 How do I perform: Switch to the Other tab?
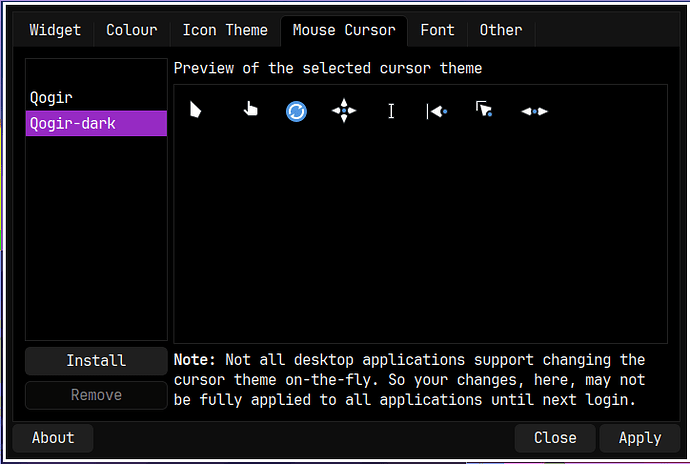(x=501, y=30)
